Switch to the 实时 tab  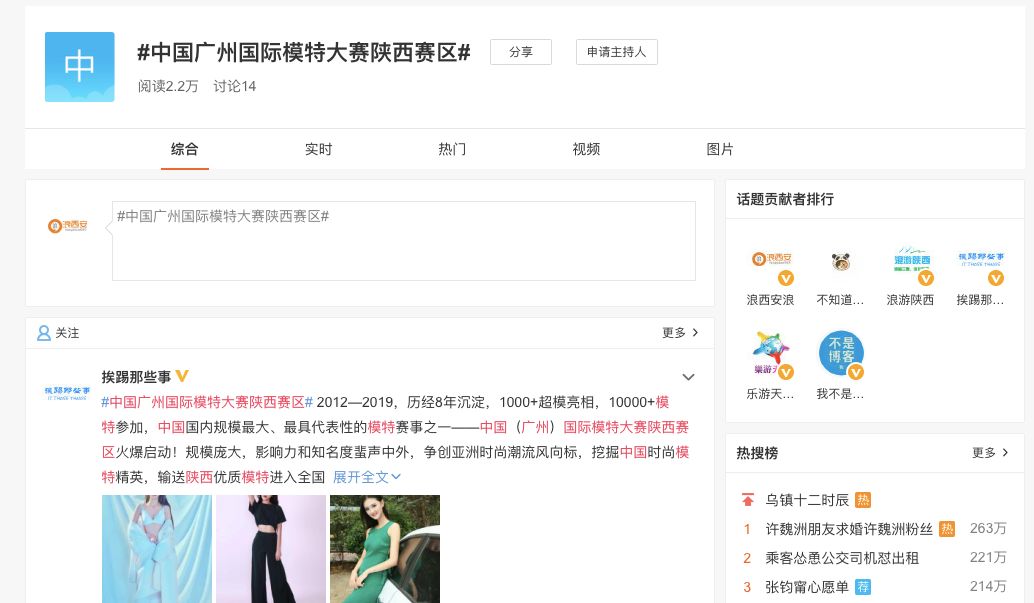319,149
